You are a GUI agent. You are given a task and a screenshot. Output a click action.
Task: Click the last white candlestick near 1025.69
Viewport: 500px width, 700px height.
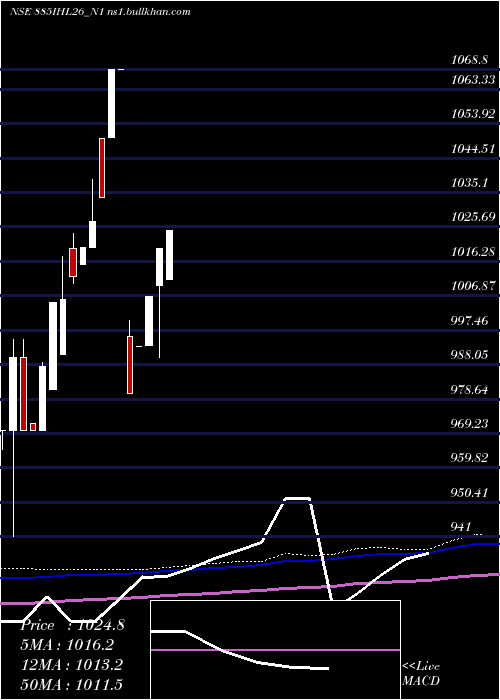[x=170, y=255]
